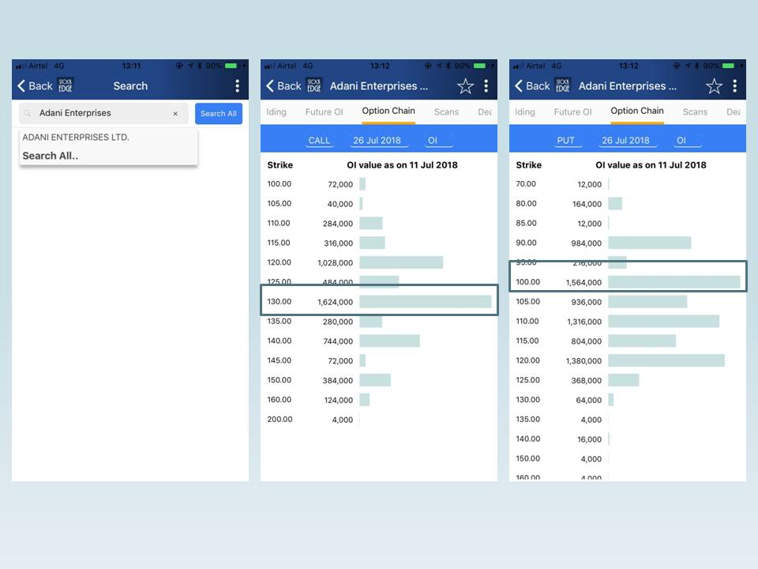Click PUT strike 80.00

click(x=526, y=204)
